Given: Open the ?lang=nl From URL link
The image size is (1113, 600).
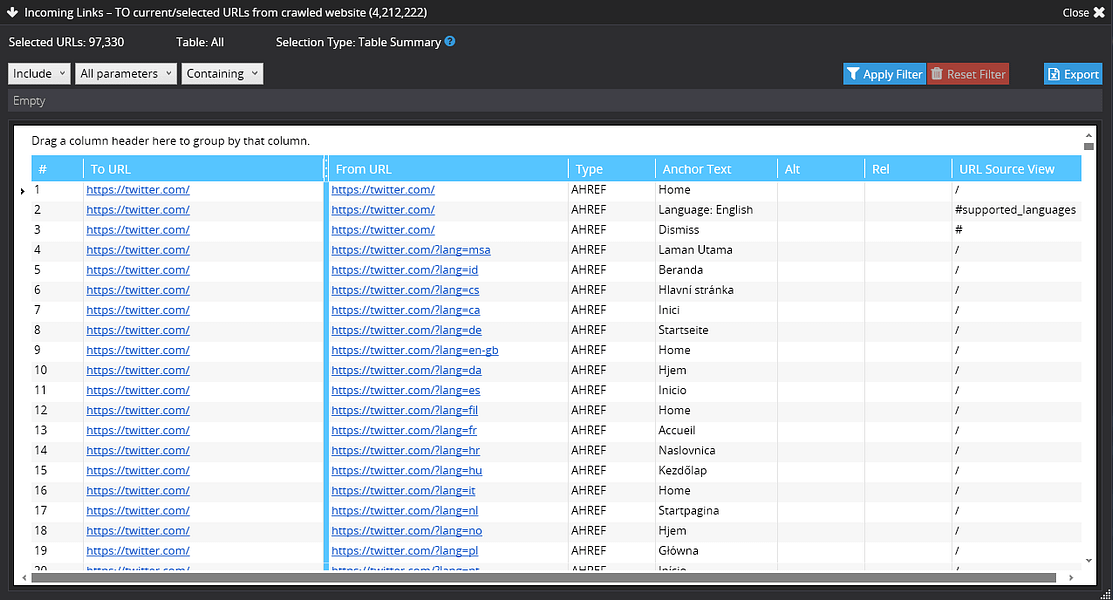Looking at the screenshot, I should pyautogui.click(x=405, y=511).
